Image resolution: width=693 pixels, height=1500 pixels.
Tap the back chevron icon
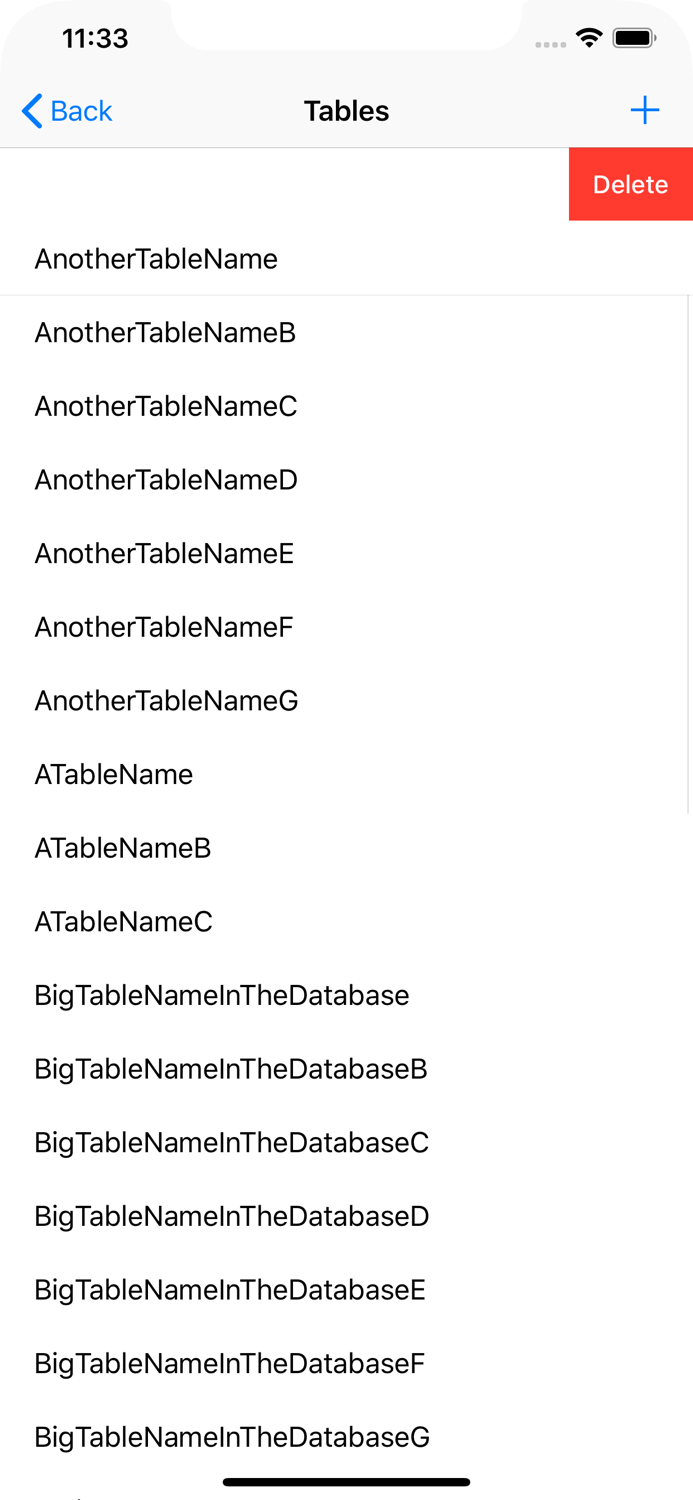pyautogui.click(x=30, y=111)
